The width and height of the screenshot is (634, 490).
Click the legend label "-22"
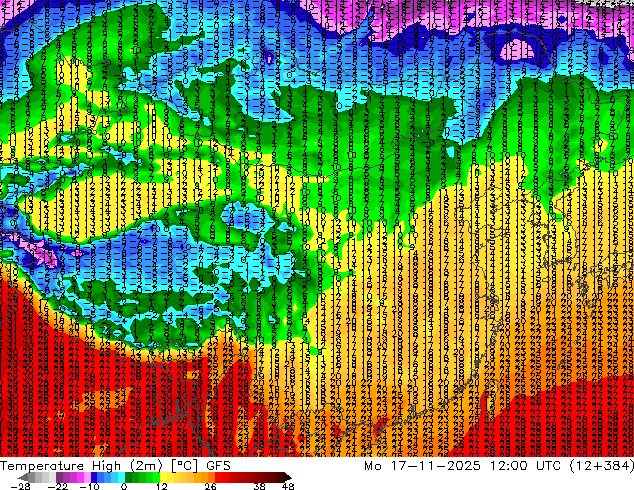(57, 486)
